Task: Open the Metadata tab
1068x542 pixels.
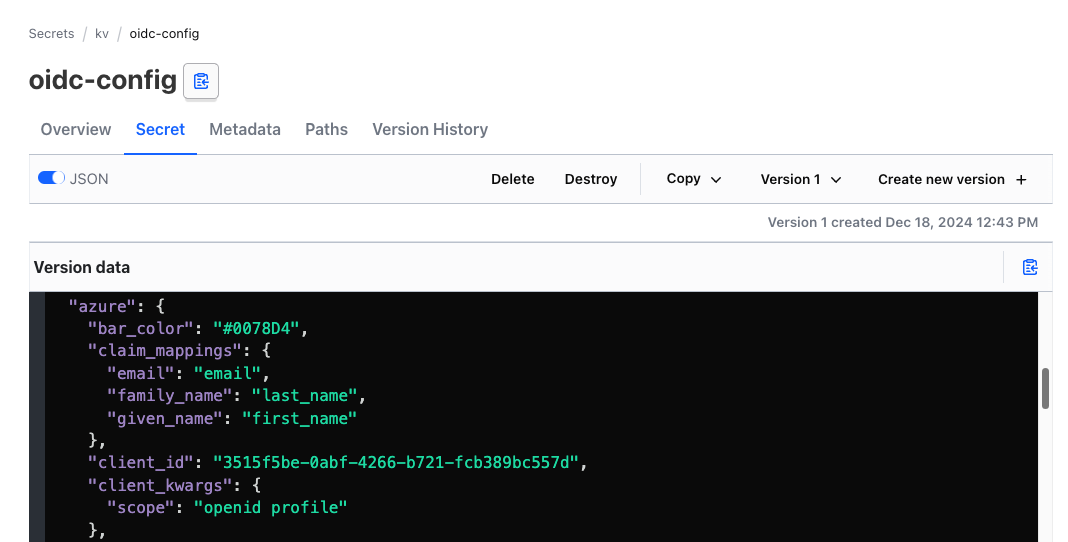Action: click(245, 129)
